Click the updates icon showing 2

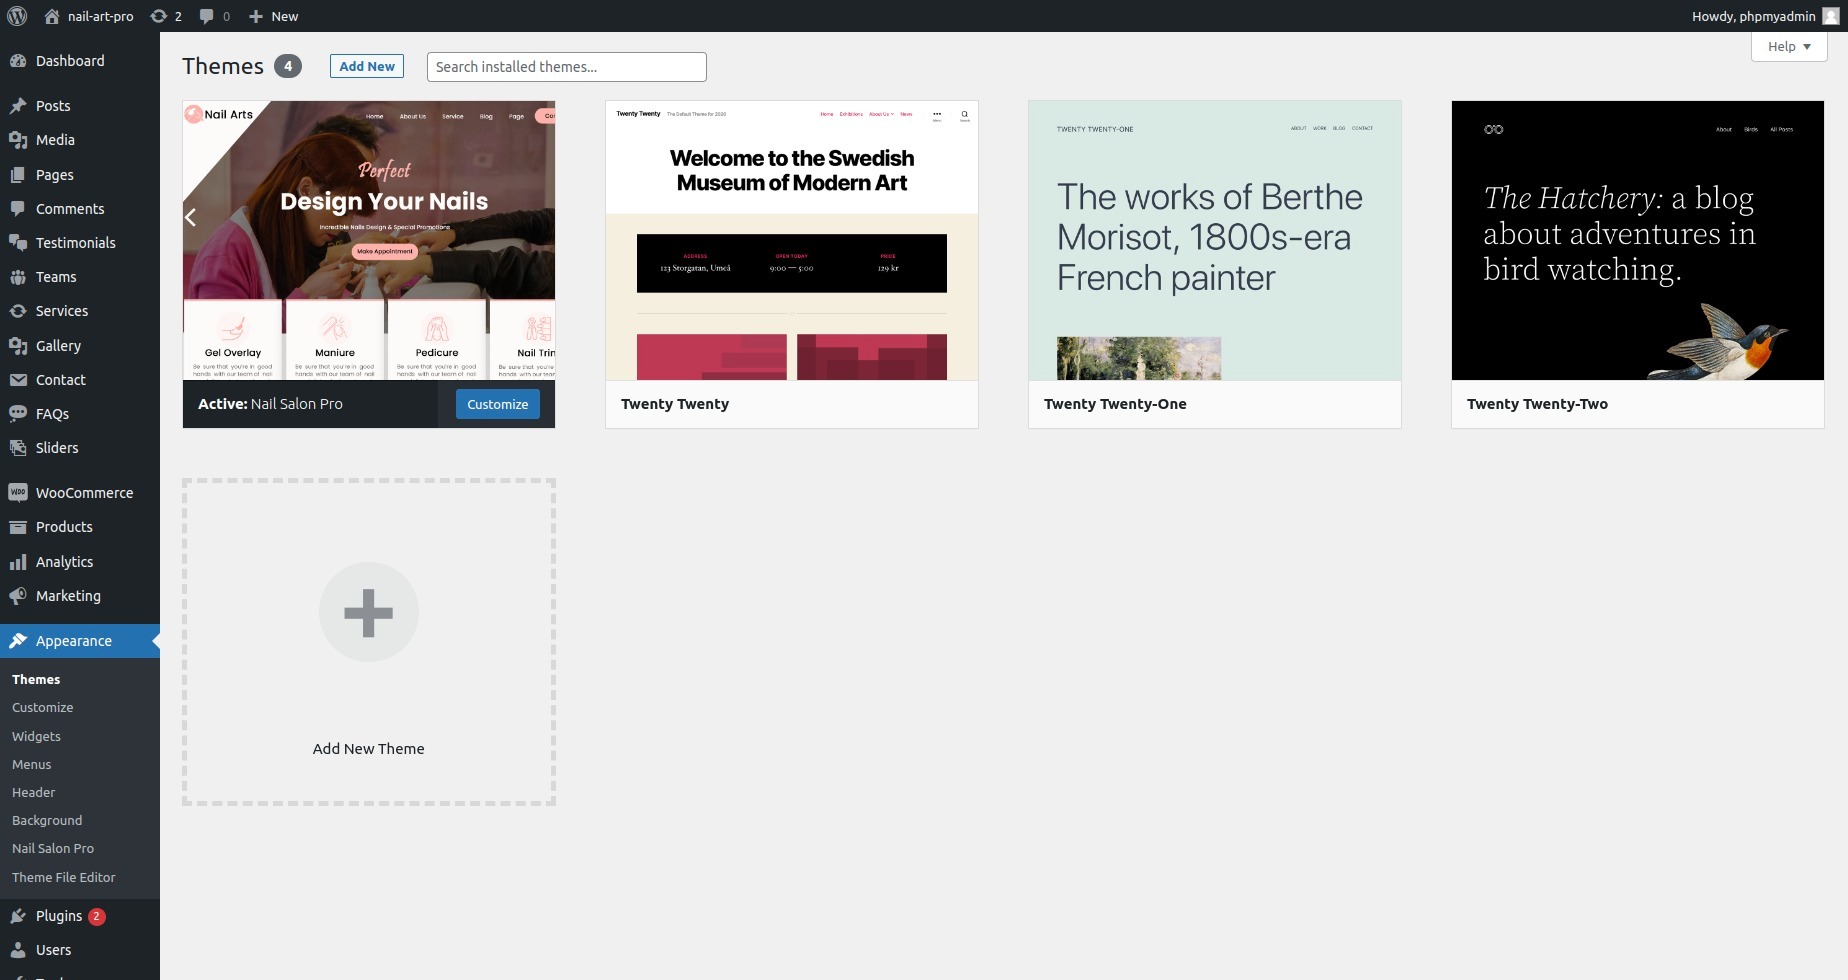pos(158,16)
